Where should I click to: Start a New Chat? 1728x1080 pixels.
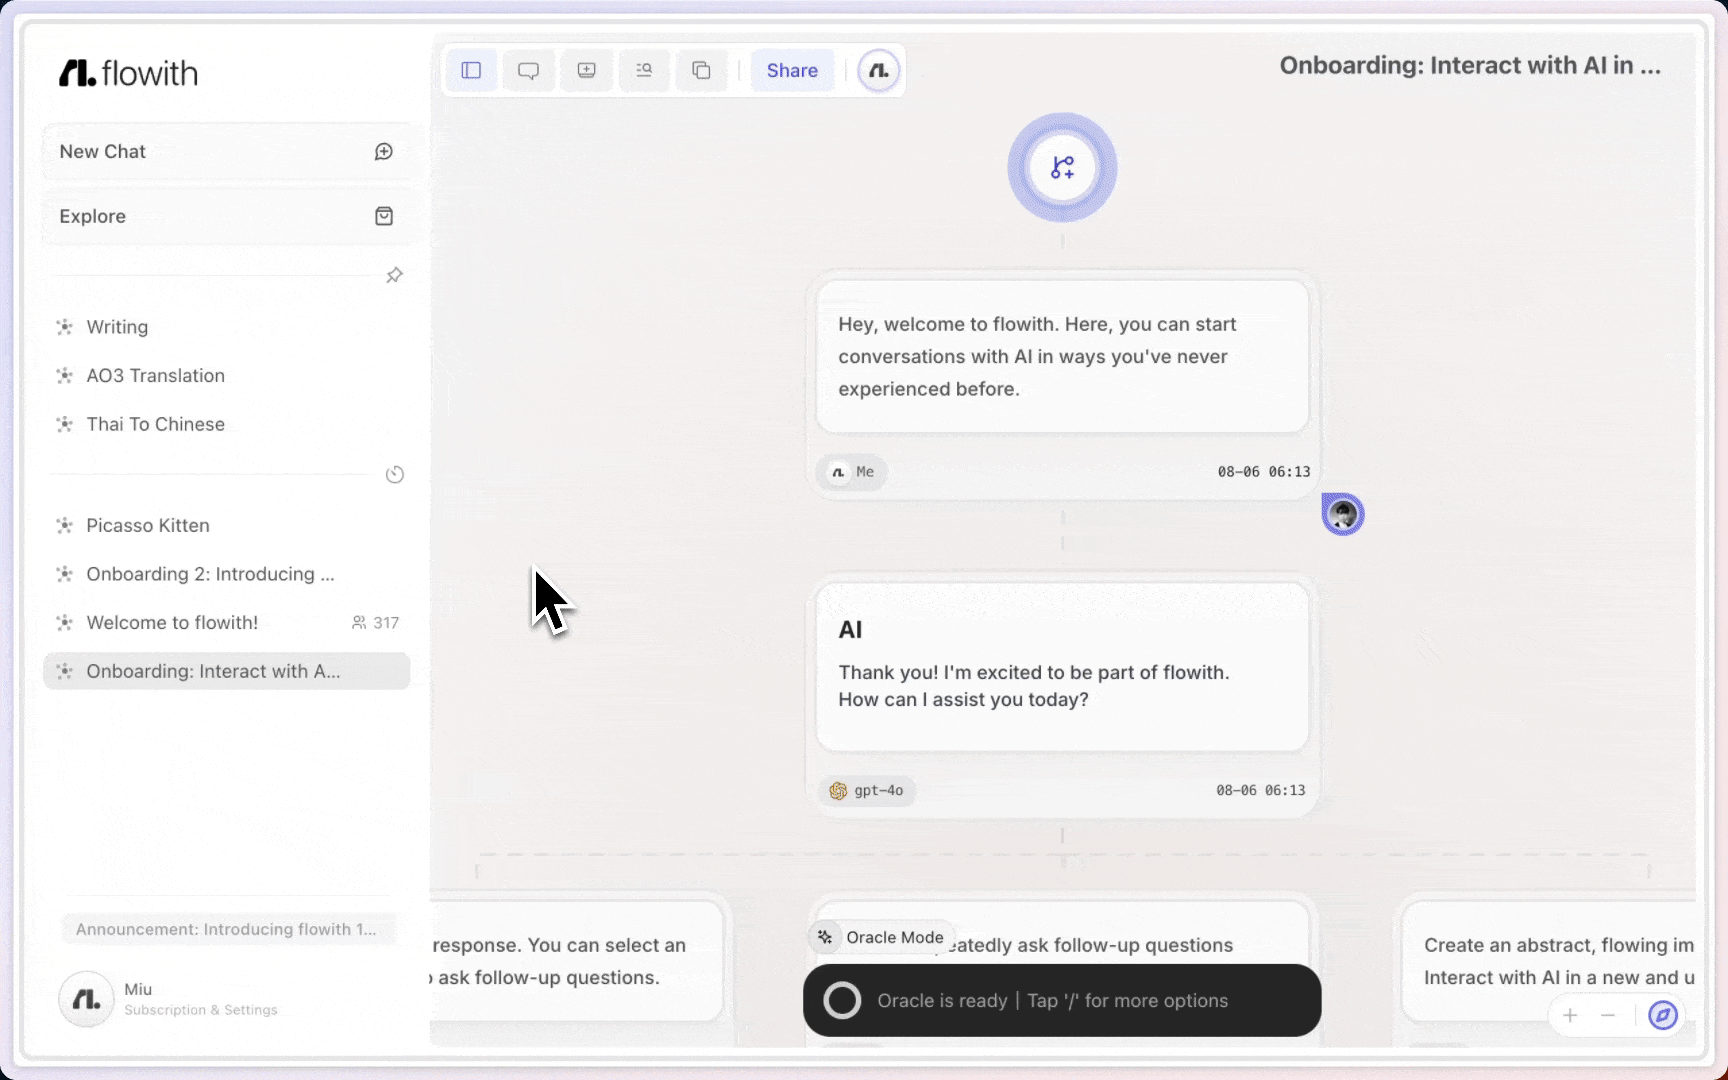[x=227, y=152]
